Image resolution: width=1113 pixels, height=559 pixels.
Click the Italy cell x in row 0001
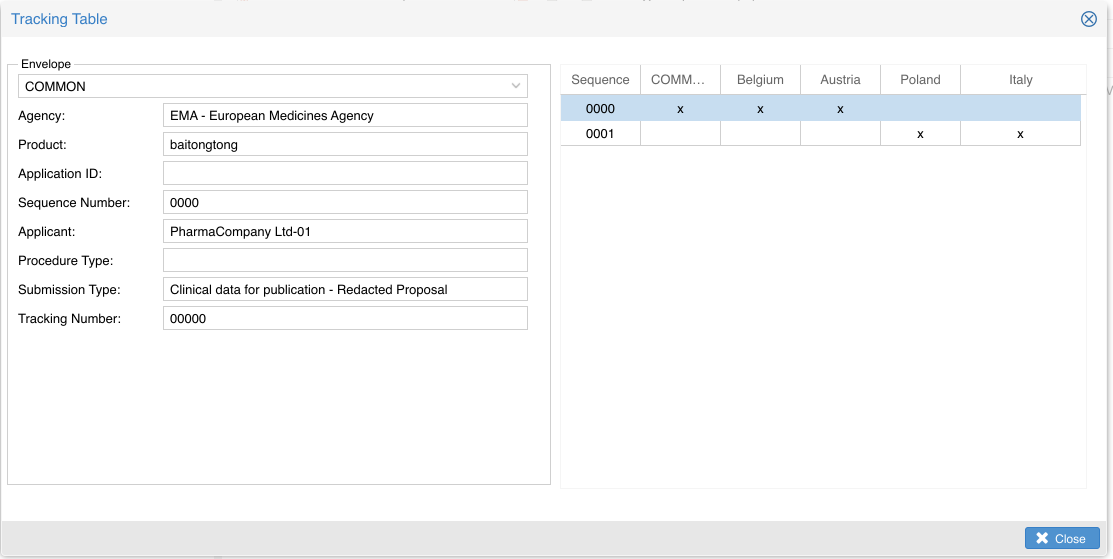click(1020, 134)
